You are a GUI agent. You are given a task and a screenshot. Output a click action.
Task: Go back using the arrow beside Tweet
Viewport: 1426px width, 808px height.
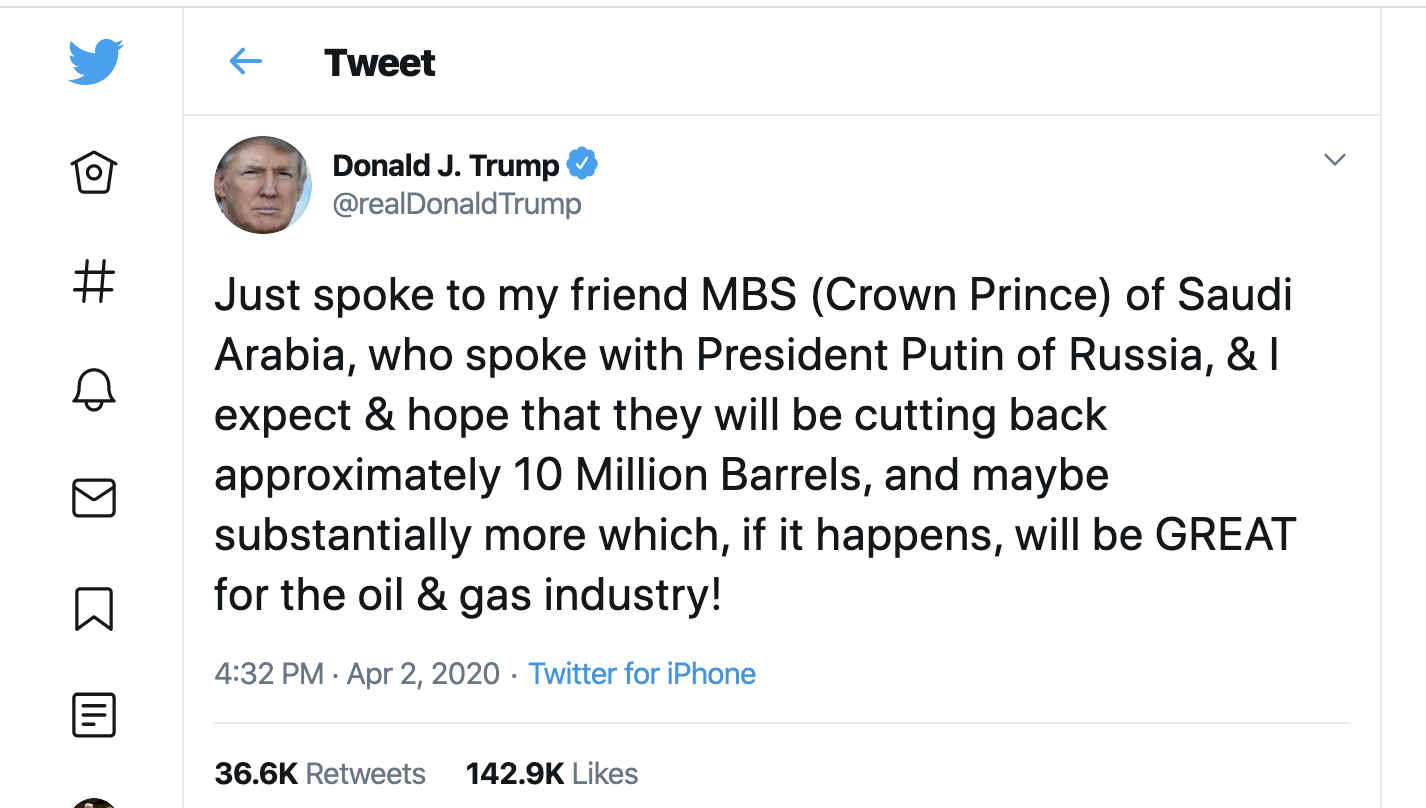[245, 62]
